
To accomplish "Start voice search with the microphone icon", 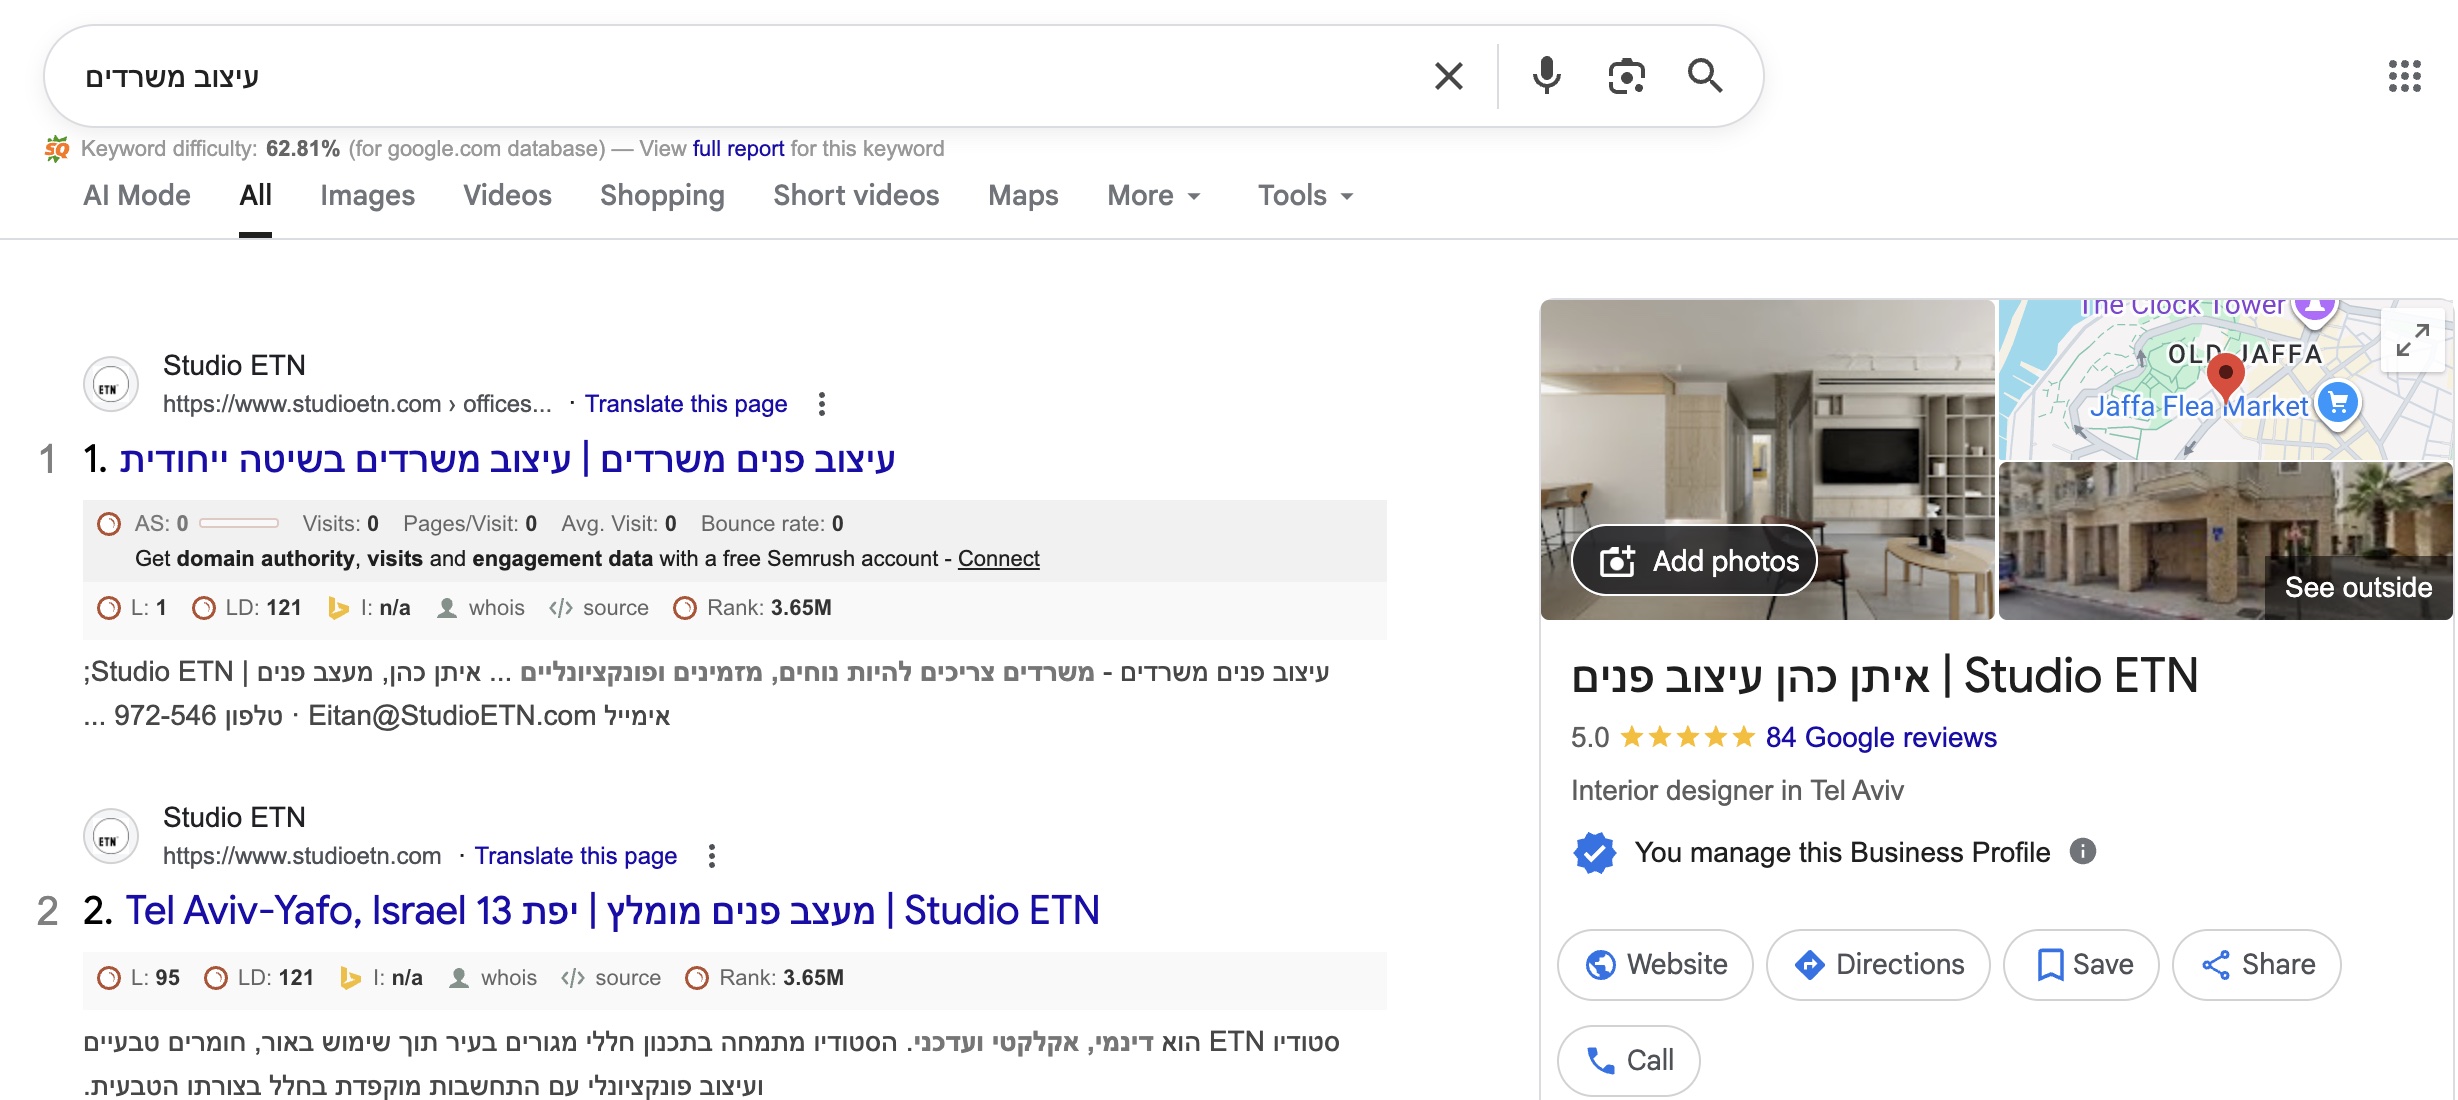I will pos(1546,76).
